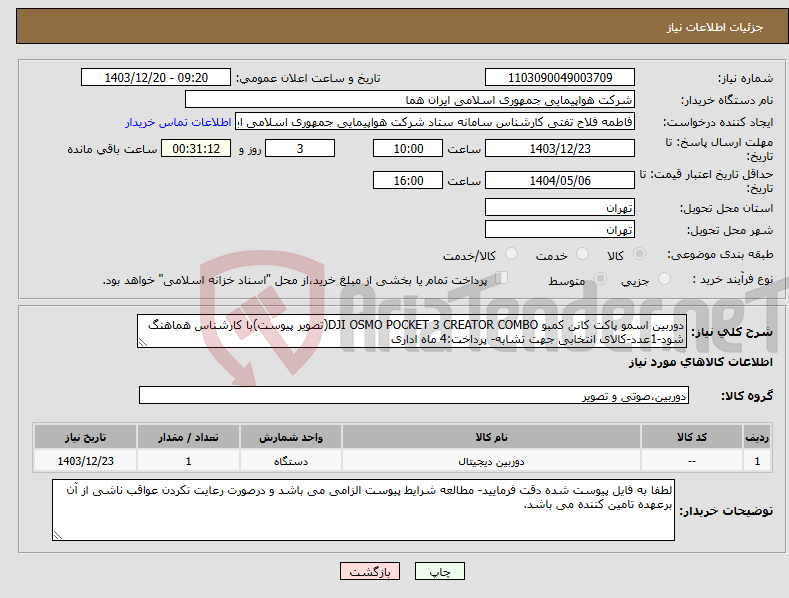Click the requester field فاطمه فلاح تفتی
The height and width of the screenshot is (598, 789).
pyautogui.click(x=435, y=122)
